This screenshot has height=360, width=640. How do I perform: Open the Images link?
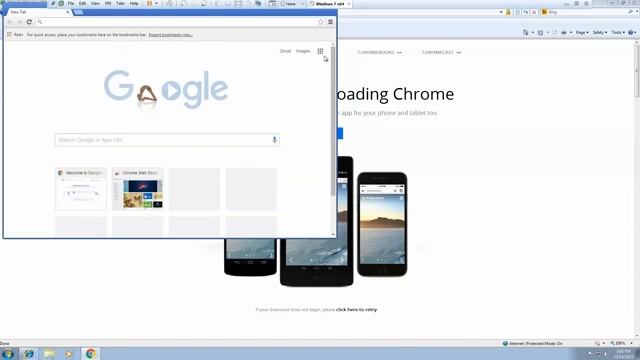point(303,51)
